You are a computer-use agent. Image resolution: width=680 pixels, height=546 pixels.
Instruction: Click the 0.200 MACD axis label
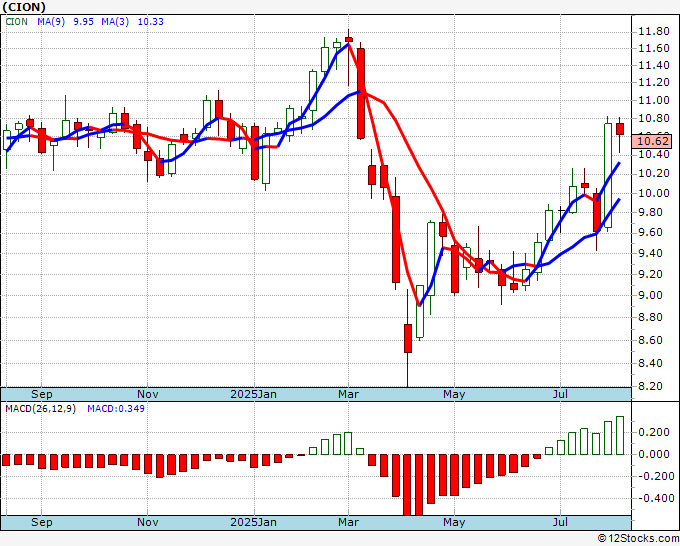(654, 432)
